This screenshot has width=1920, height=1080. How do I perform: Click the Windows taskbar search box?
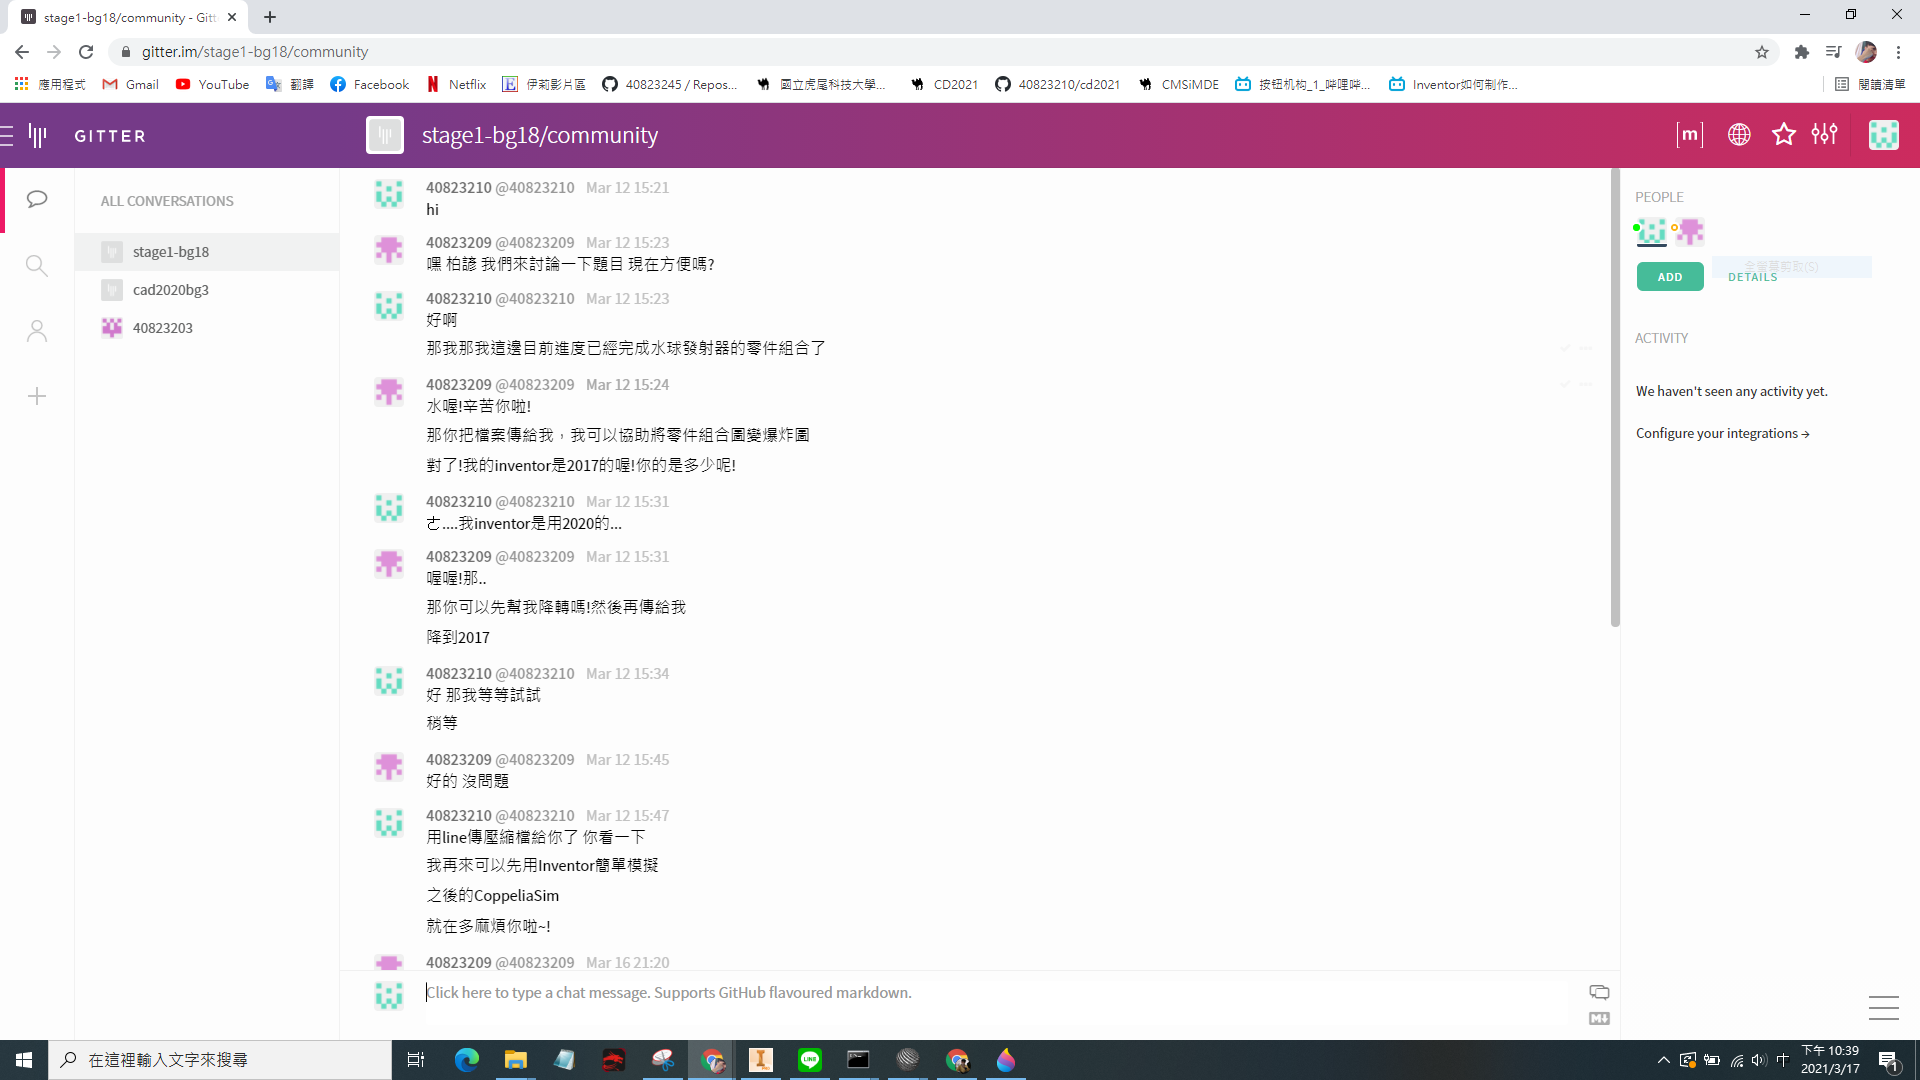220,1060
